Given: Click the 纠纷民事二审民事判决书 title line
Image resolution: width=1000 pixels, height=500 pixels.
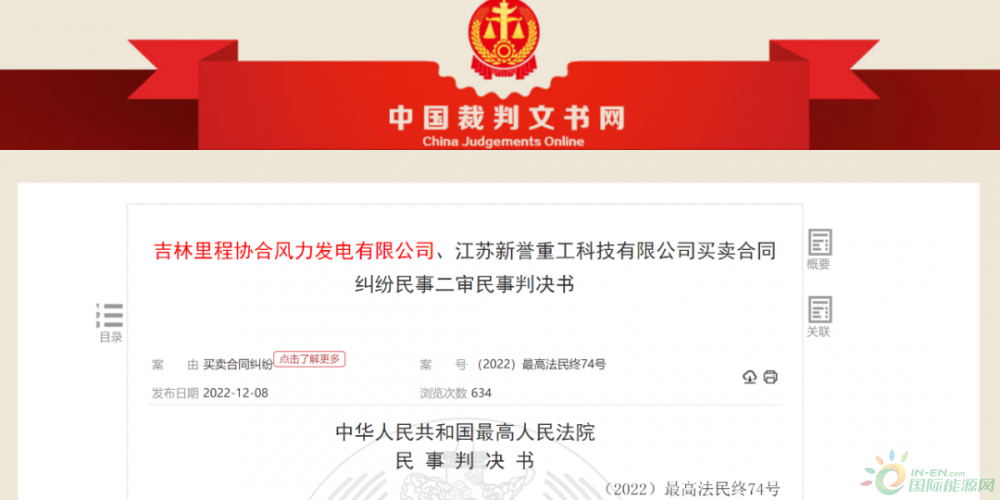Looking at the screenshot, I should (x=465, y=284).
